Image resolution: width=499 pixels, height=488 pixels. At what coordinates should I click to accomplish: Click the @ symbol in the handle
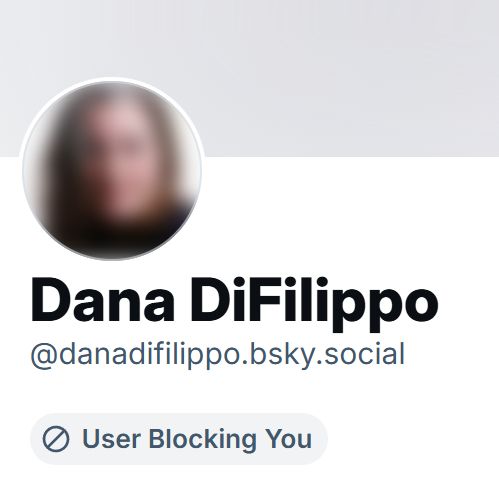click(x=45, y=357)
